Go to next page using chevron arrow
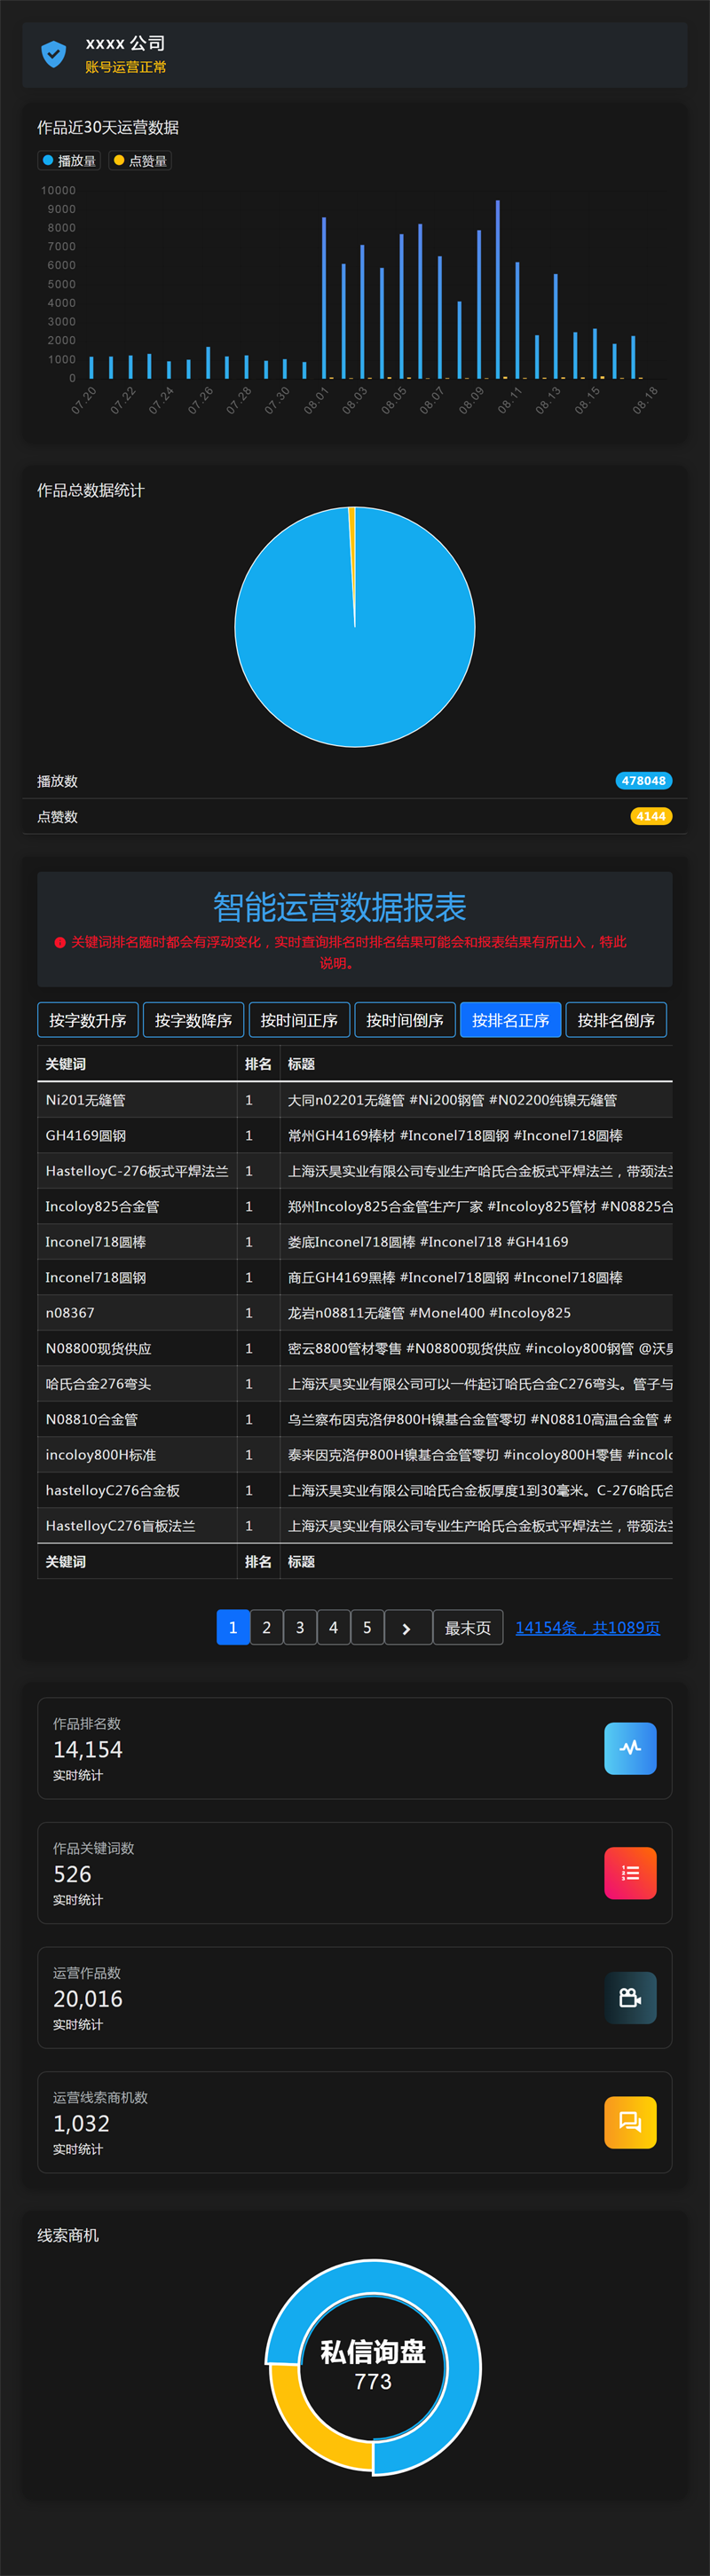710x2576 pixels. (407, 1627)
